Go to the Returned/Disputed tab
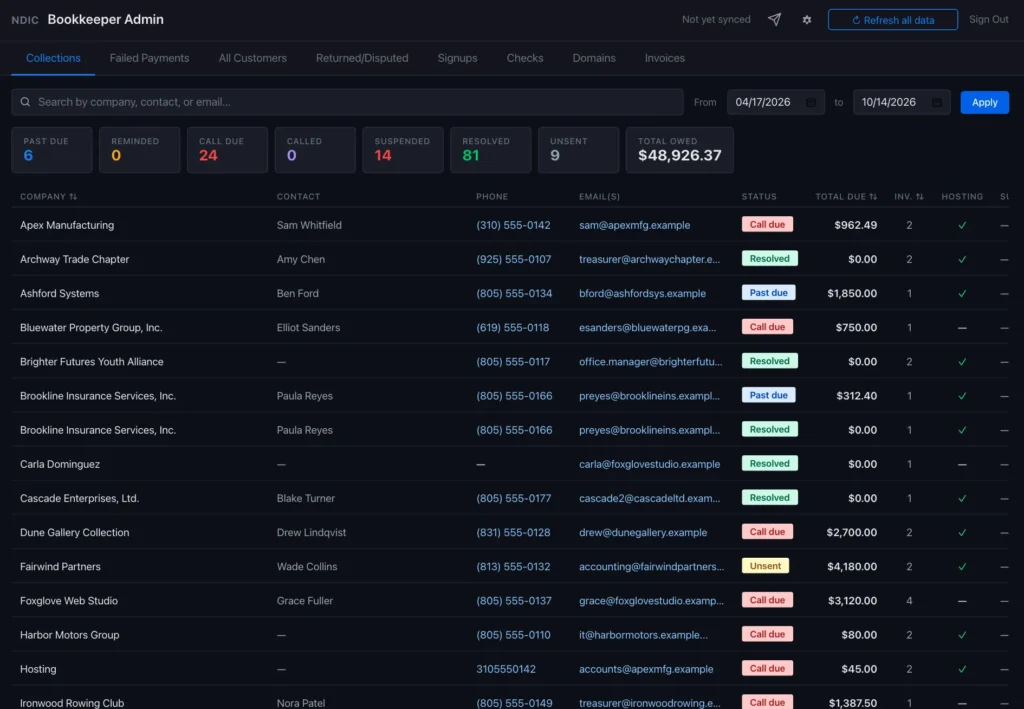Screen dimensions: 1024x709 [x=362, y=58]
